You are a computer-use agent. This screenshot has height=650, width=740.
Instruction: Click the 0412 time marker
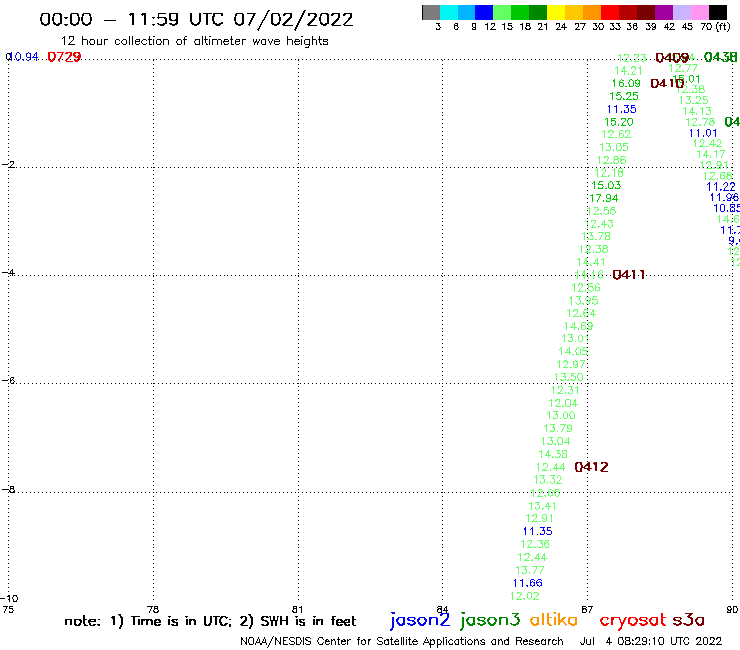pos(591,467)
